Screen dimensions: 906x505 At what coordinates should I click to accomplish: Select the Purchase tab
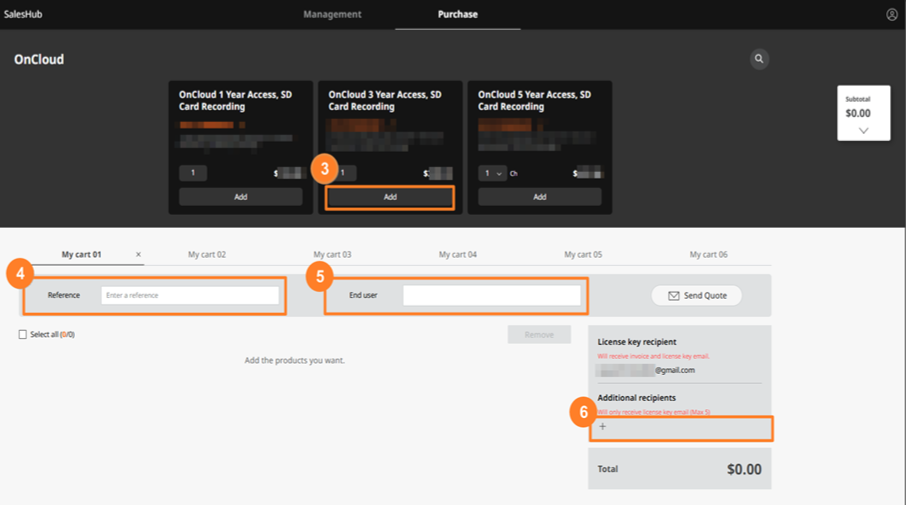(x=458, y=14)
